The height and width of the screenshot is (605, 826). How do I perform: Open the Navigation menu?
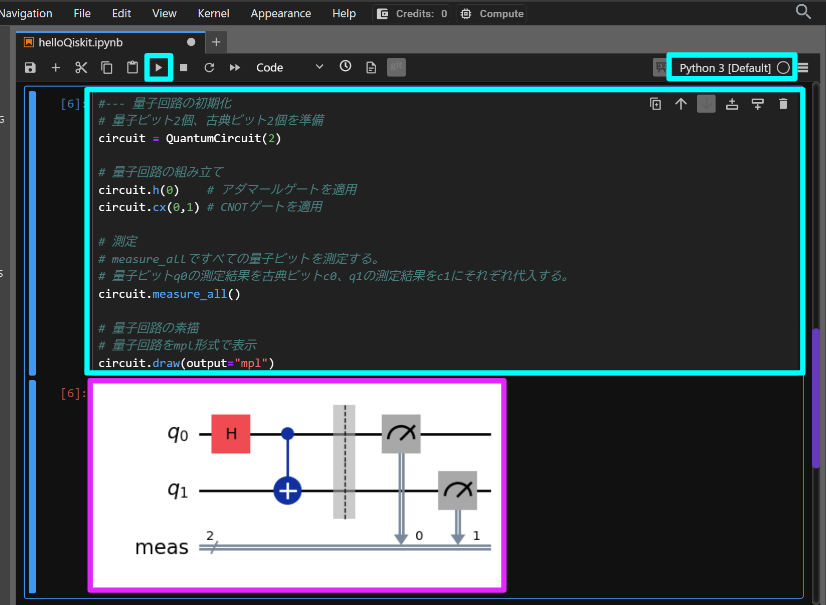pyautogui.click(x=25, y=13)
